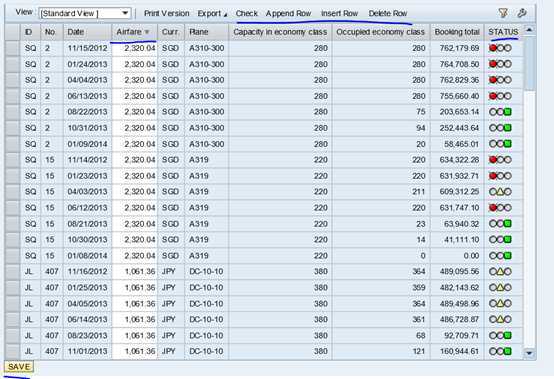This screenshot has width=554, height=379.
Task: Click the Plane column header
Action: coord(206,32)
